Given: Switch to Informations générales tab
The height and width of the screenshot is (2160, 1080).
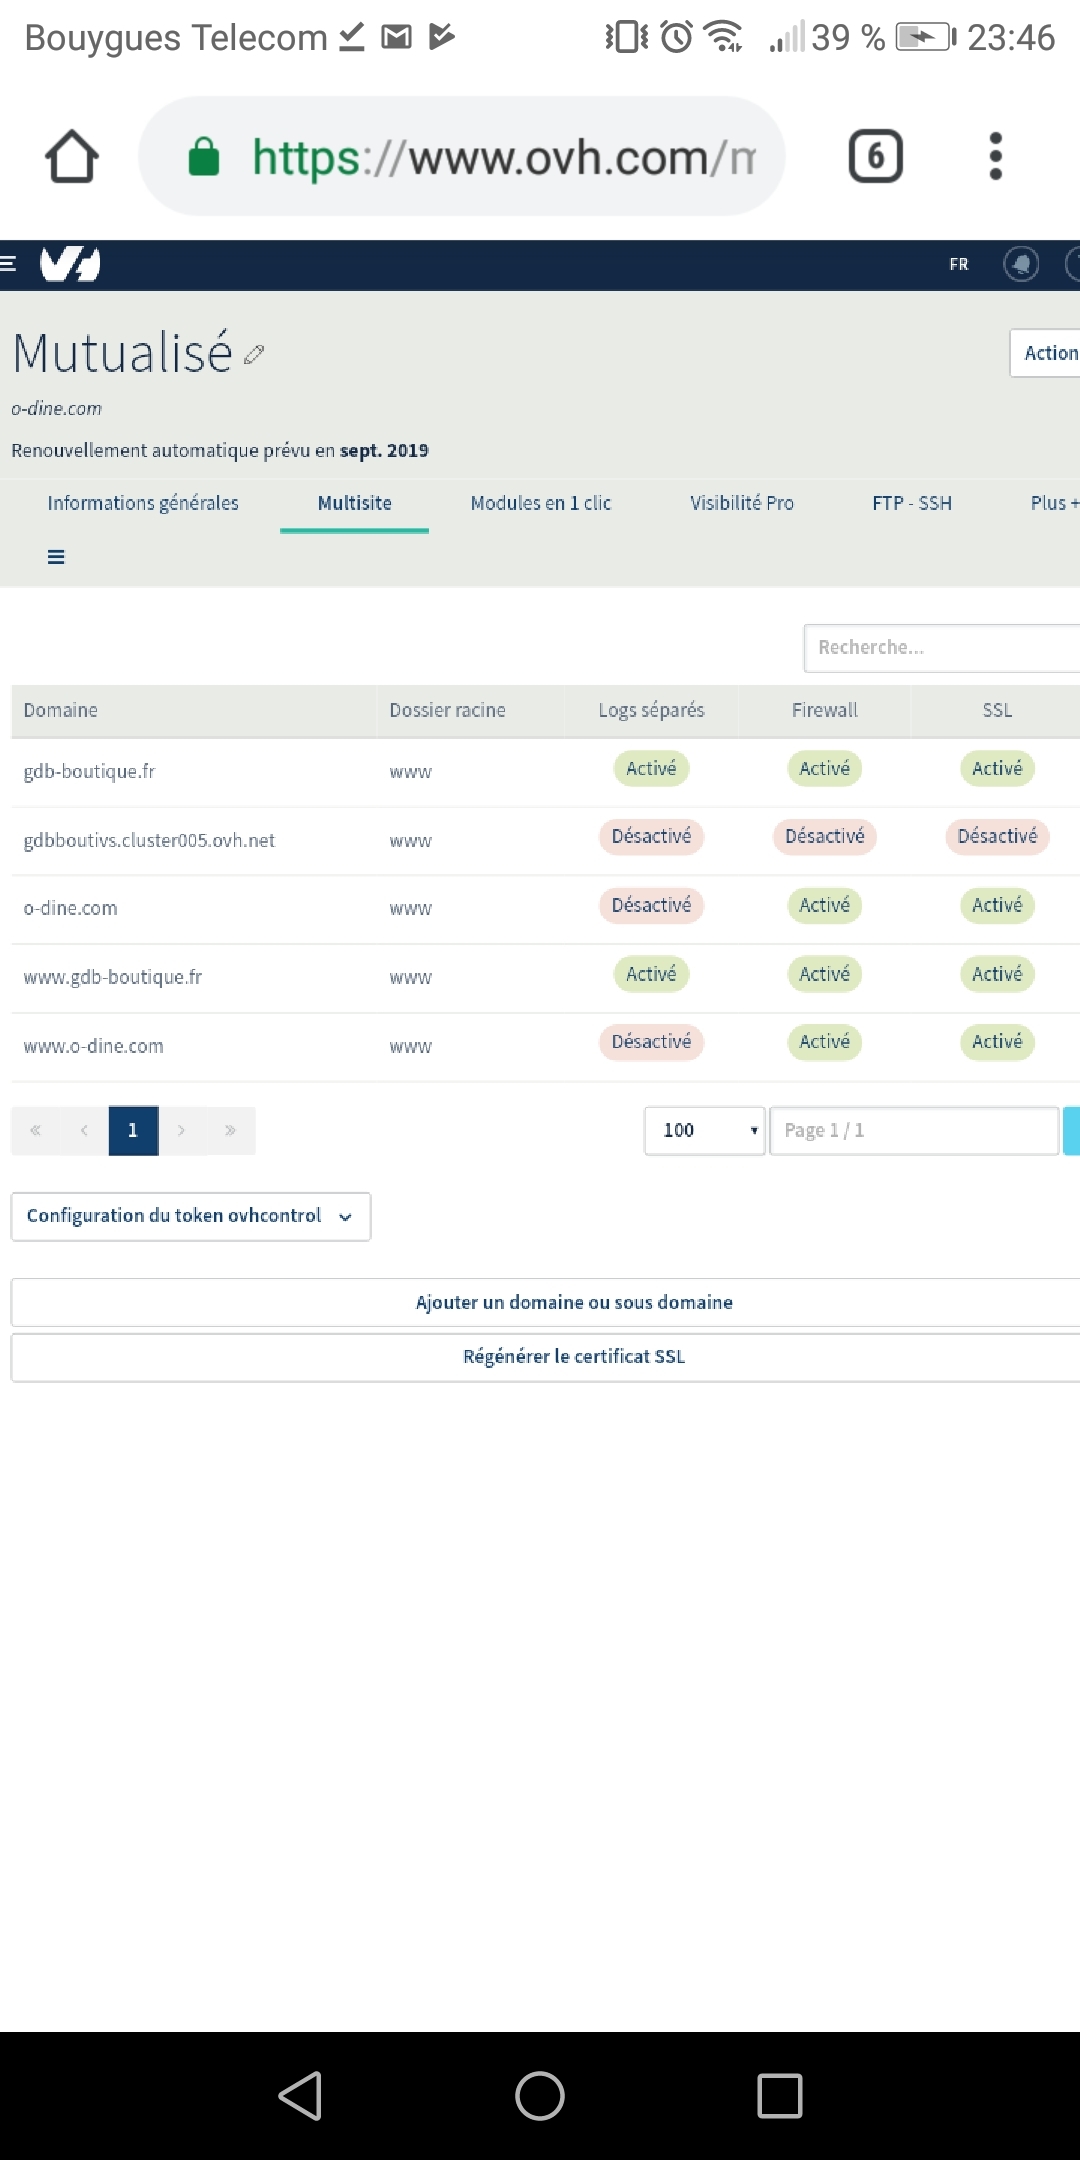Looking at the screenshot, I should (x=143, y=503).
